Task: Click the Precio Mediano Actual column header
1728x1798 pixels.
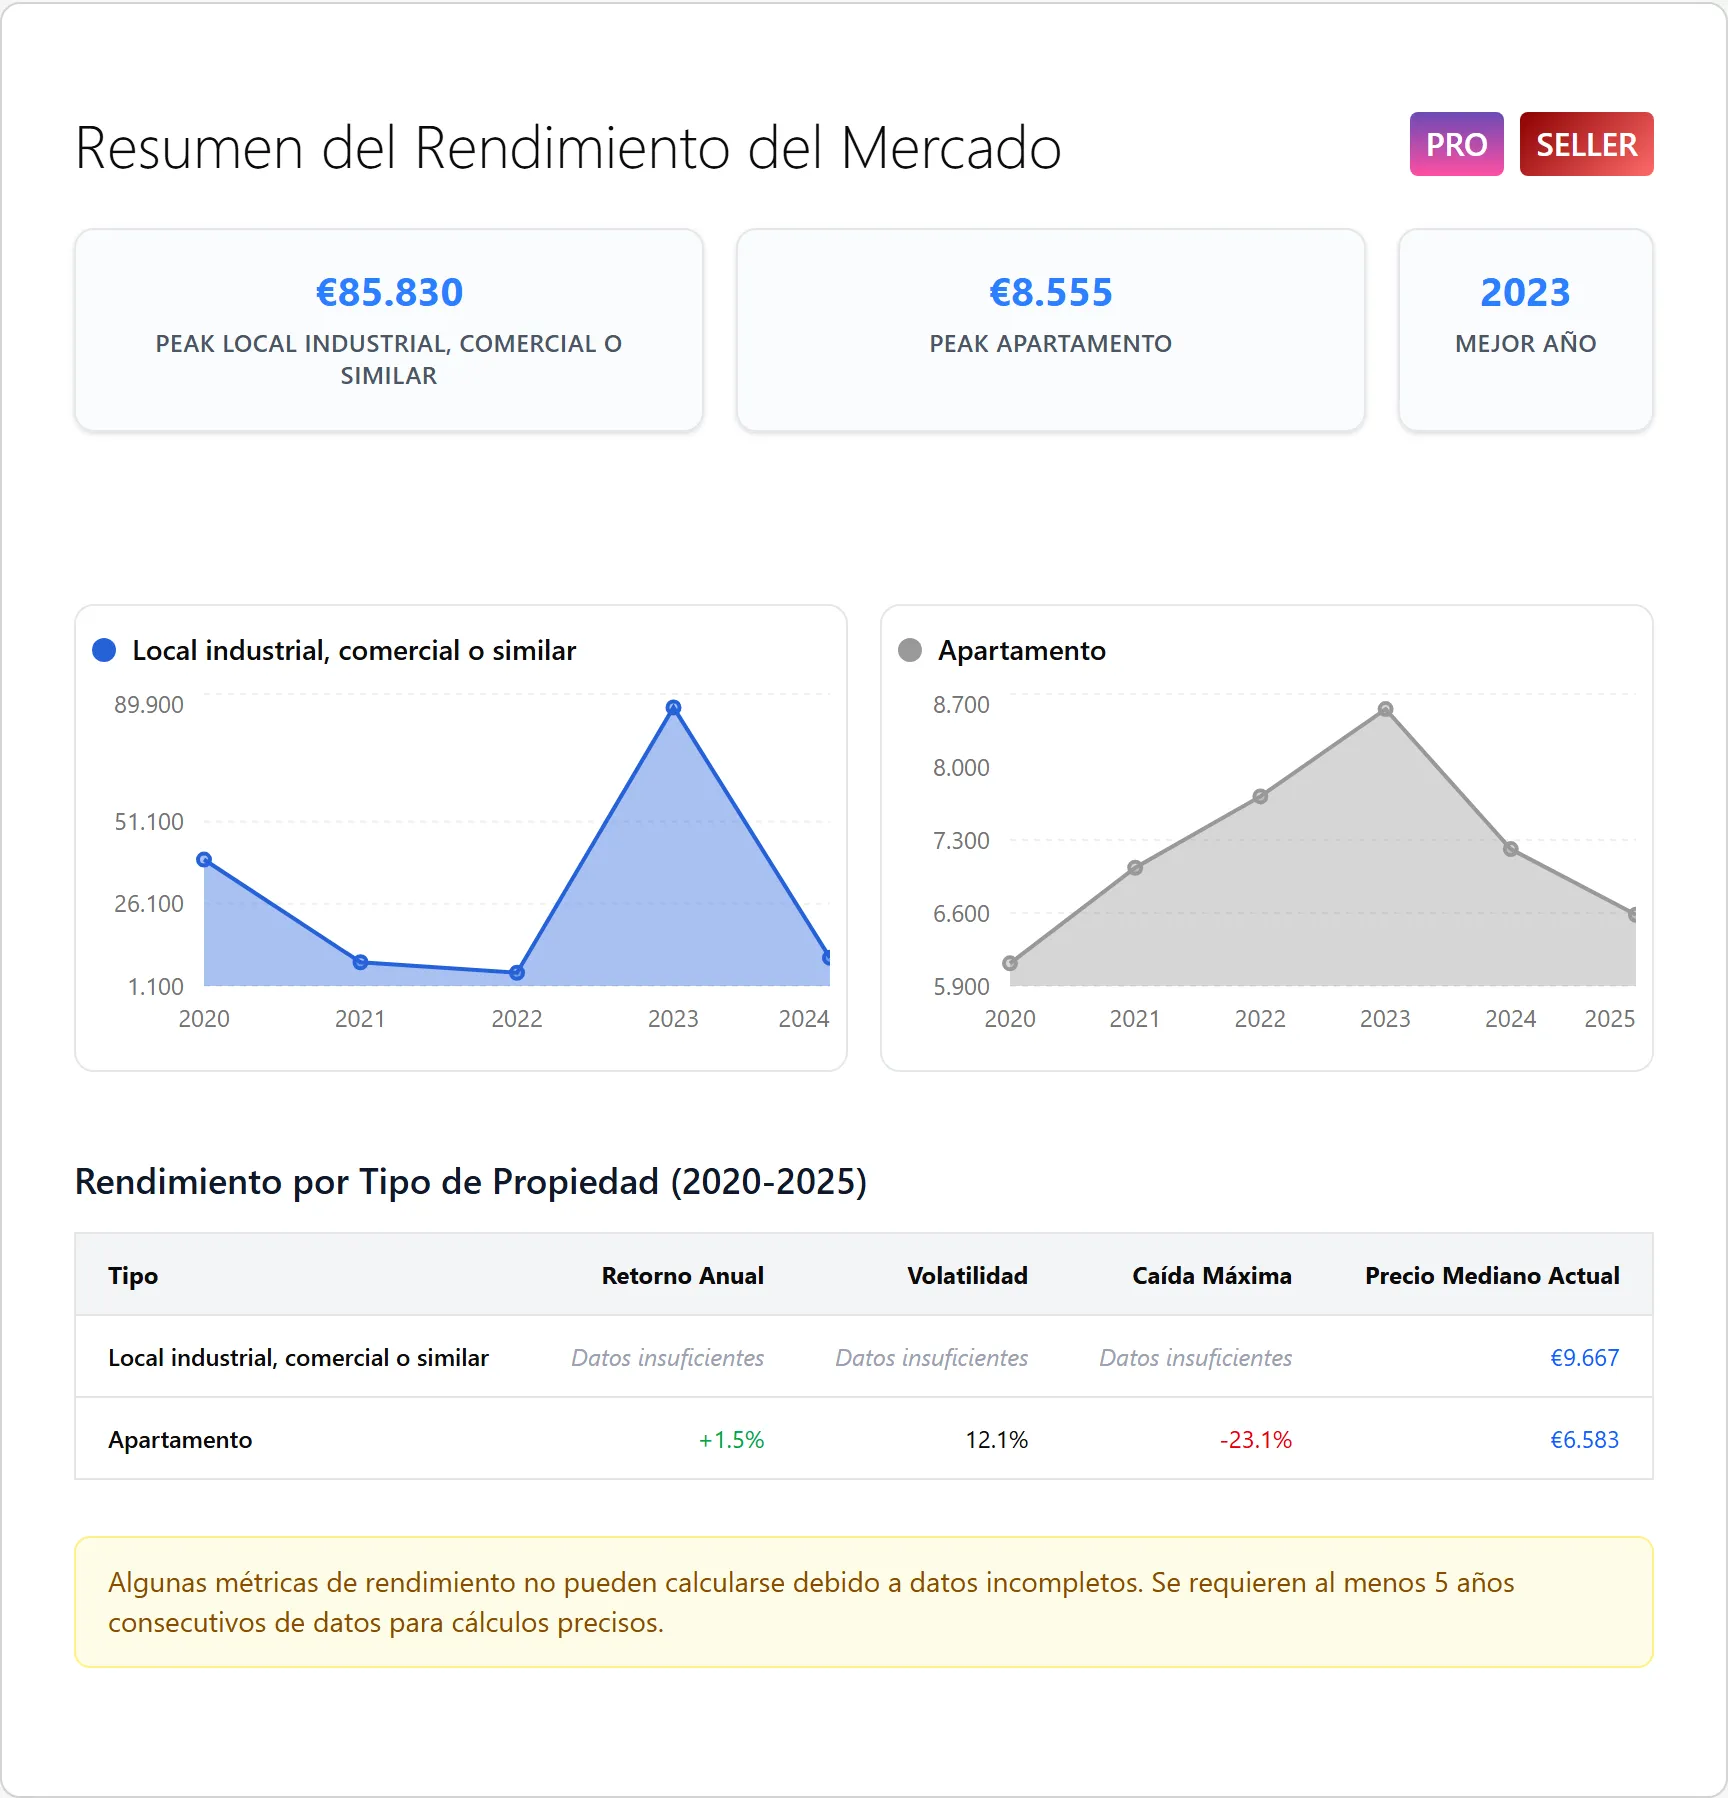Action: 1492,1276
